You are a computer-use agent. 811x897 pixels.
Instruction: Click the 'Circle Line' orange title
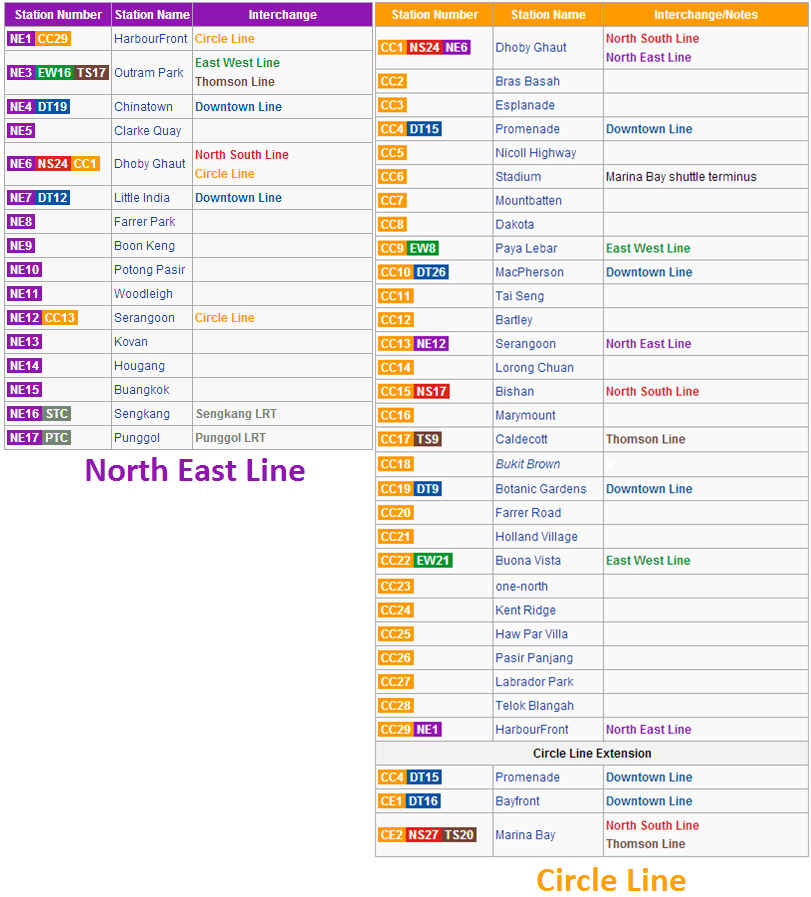click(611, 880)
